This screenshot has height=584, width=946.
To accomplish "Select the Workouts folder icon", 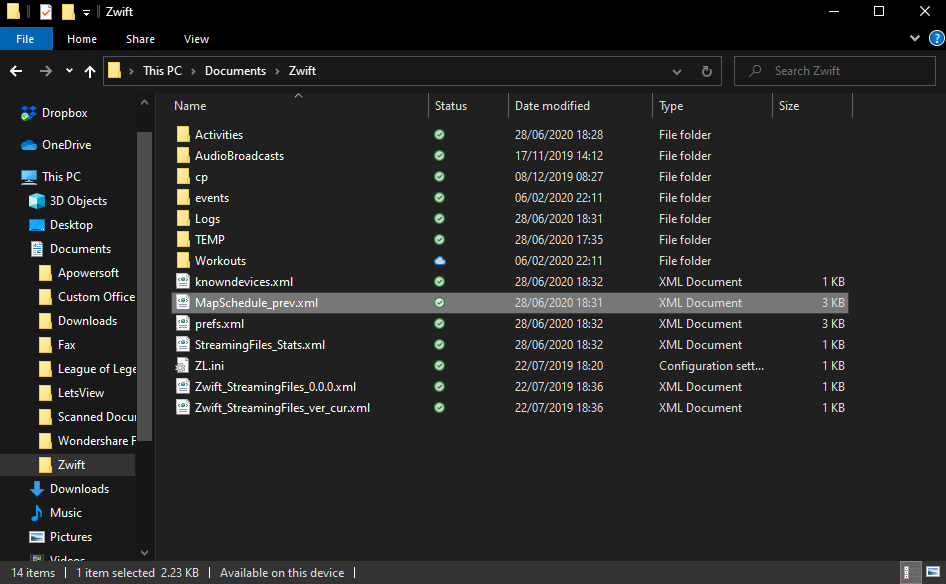I will 183,261.
